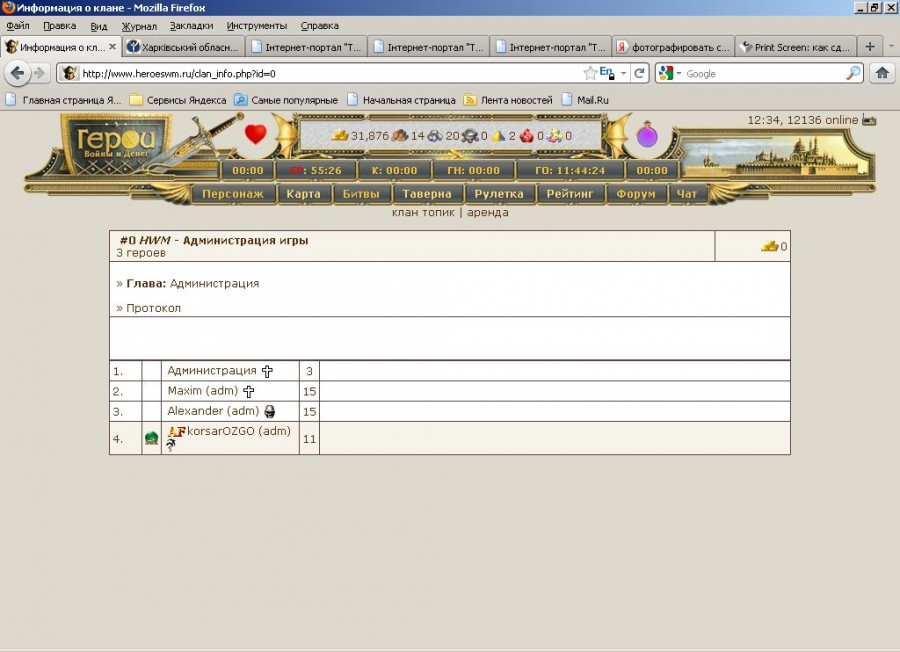
Task: Click the mail icon beside online counter
Action: click(x=869, y=120)
